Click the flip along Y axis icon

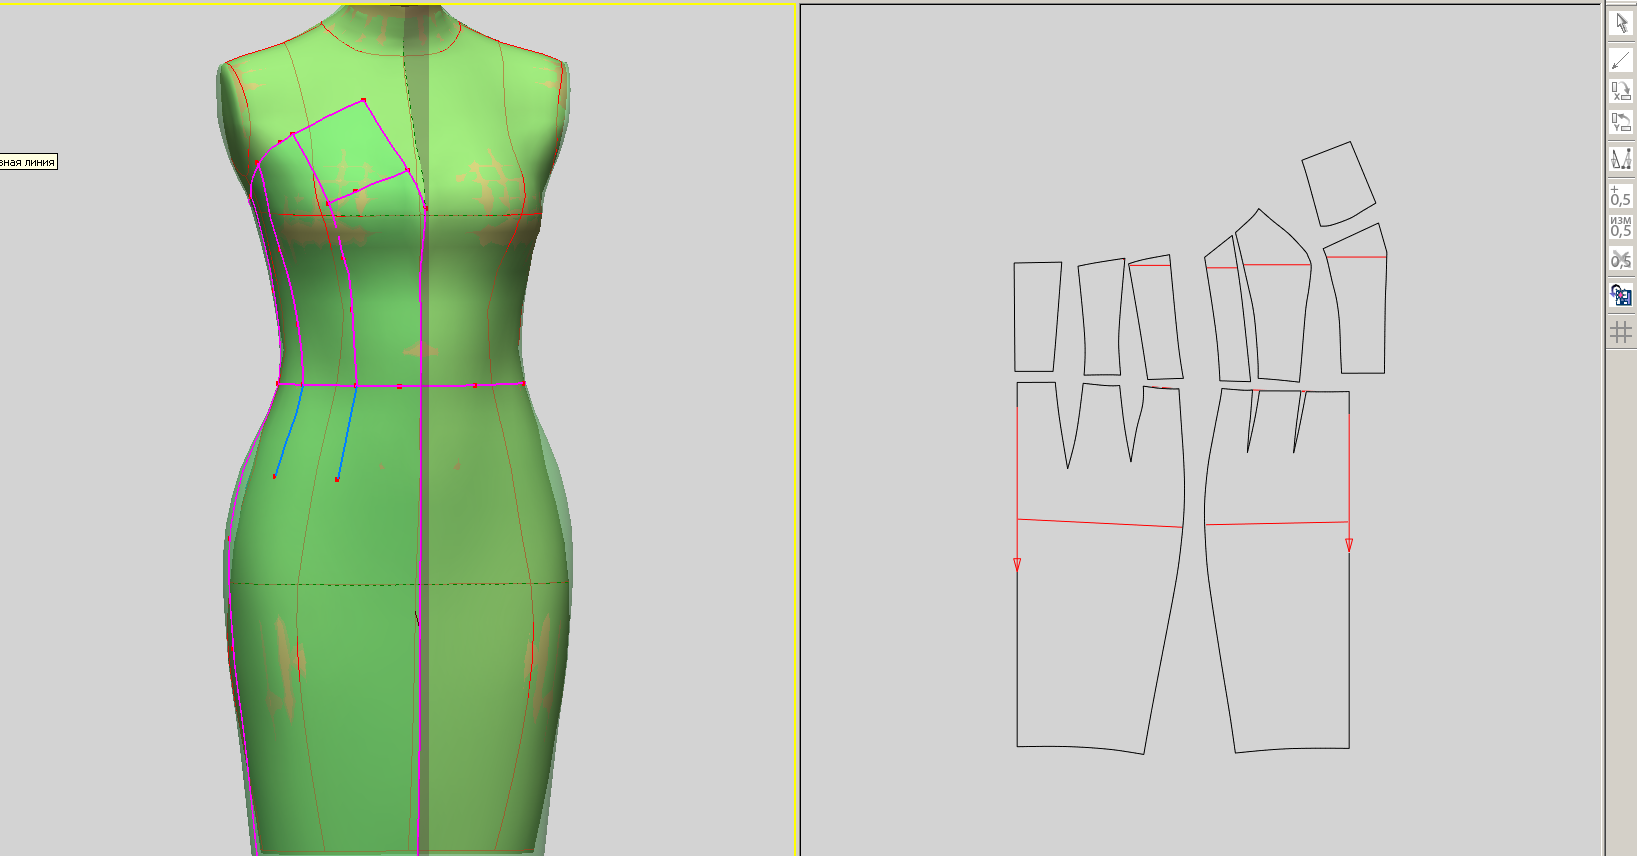tap(1621, 122)
